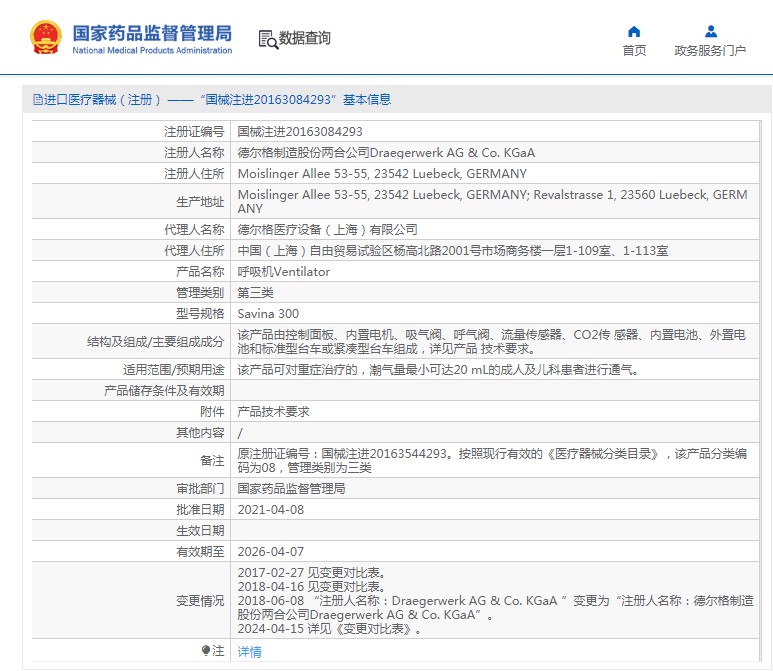Select the intended use text about 20 mL
Viewport: 773px width, 671px height.
[x=439, y=370]
